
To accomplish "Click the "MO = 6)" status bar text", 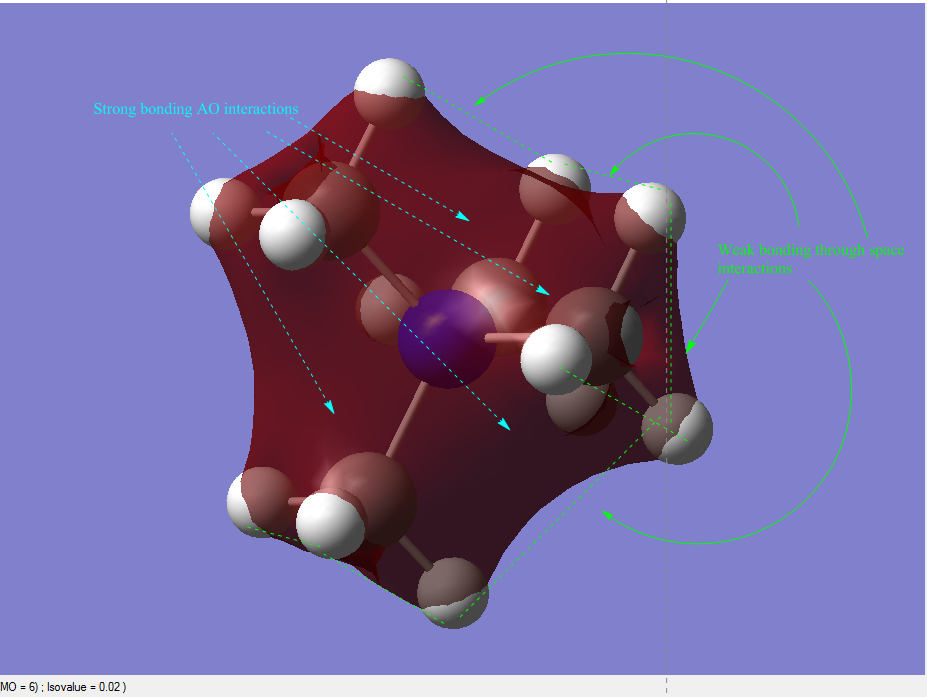I will coord(20,687).
